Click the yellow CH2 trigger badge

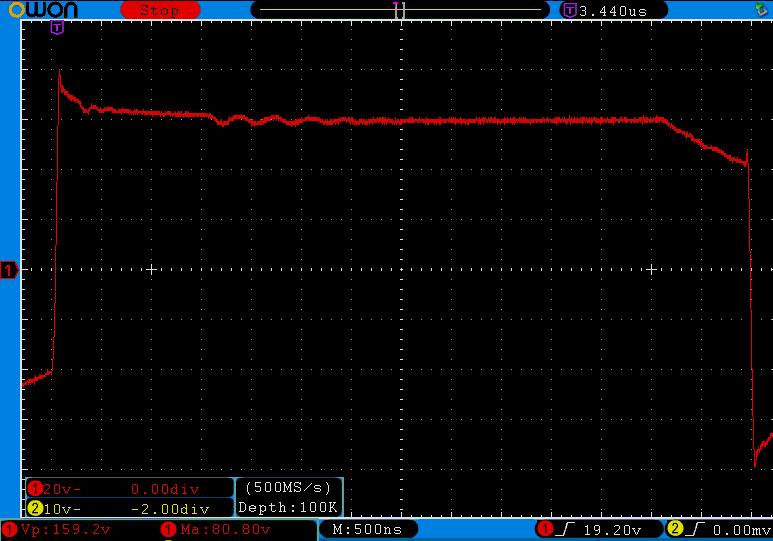674,529
